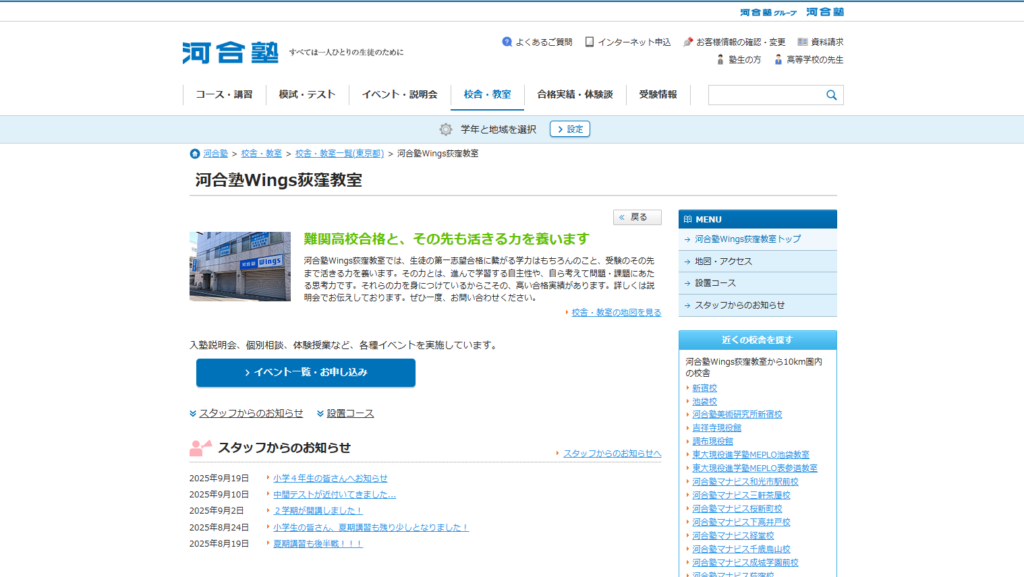
Task: Open the 校舎・教室 menu tab
Action: (x=487, y=95)
